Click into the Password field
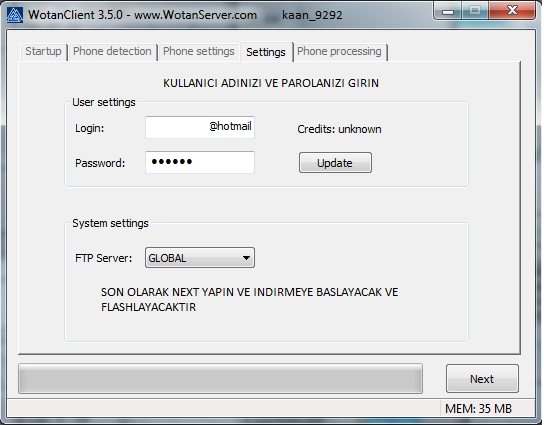The height and width of the screenshot is (425, 544). tap(200, 162)
